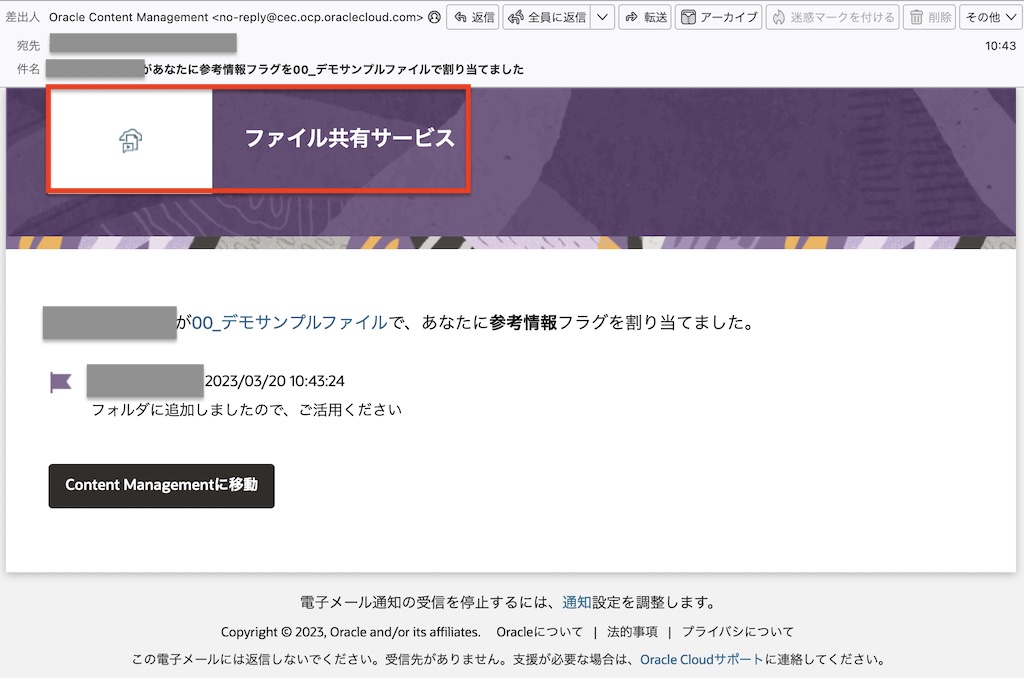Click the ファイル共有サービス banner title

click(350, 139)
